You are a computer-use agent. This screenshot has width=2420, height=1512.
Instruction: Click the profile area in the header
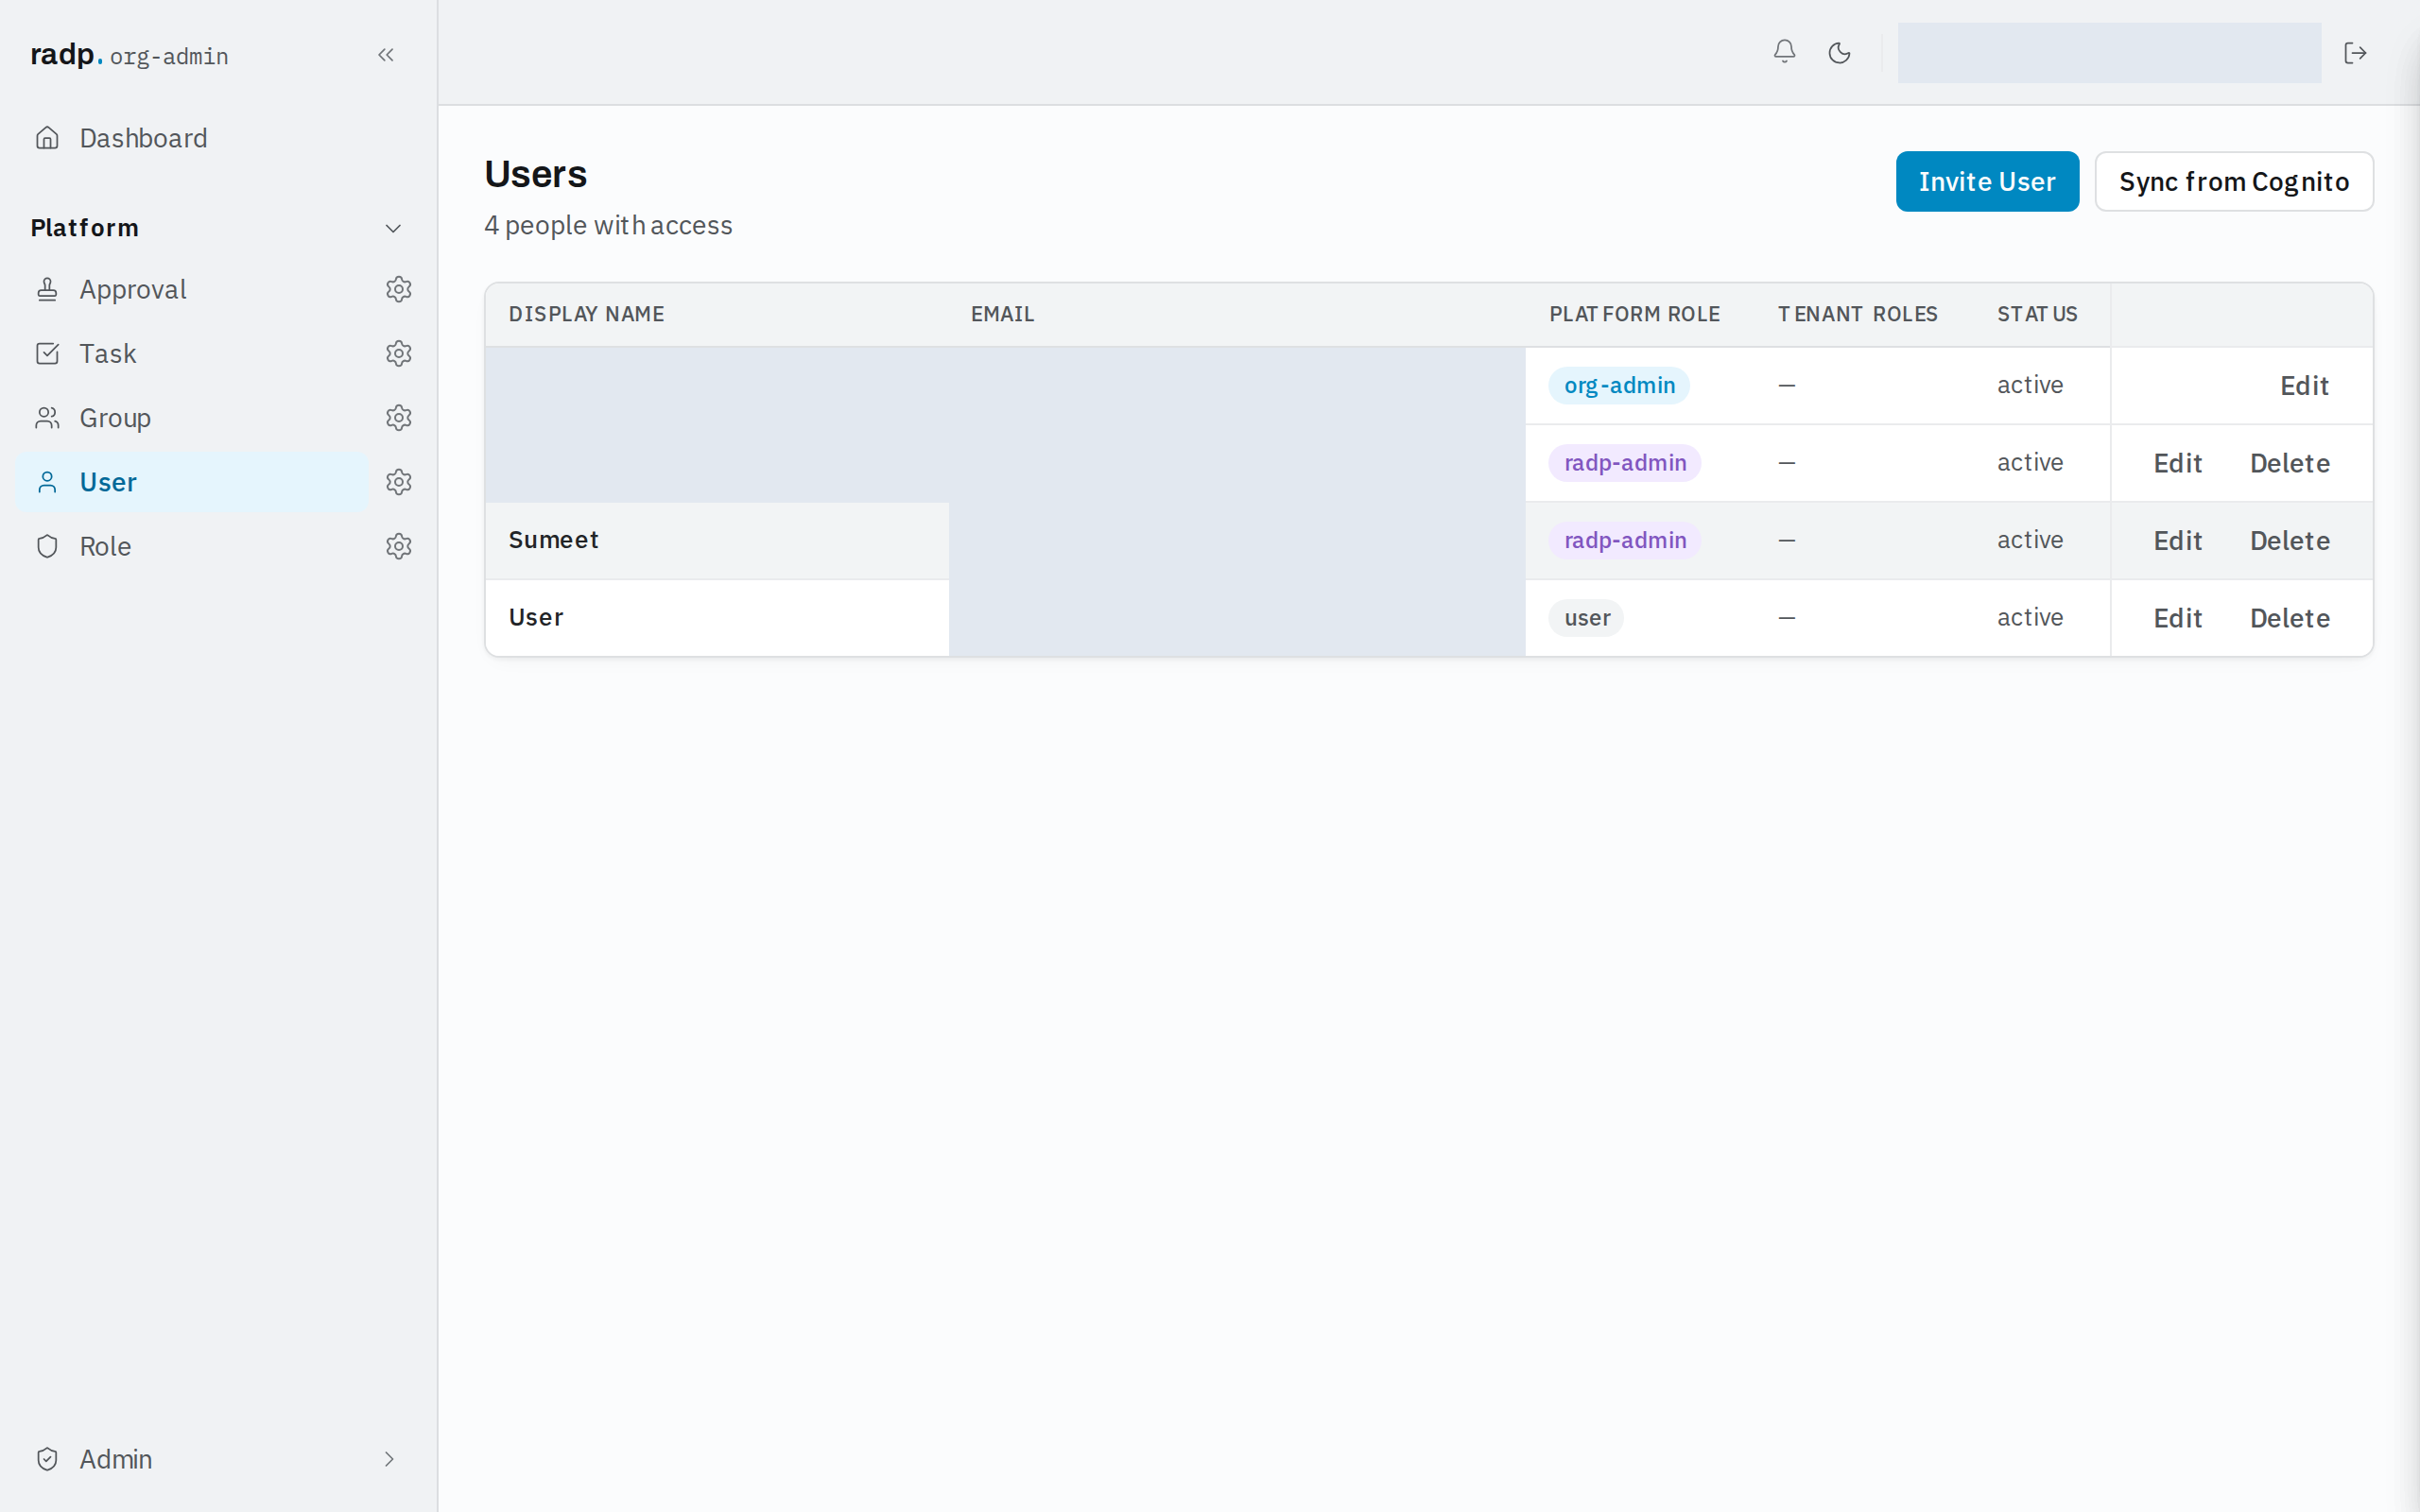click(2109, 53)
